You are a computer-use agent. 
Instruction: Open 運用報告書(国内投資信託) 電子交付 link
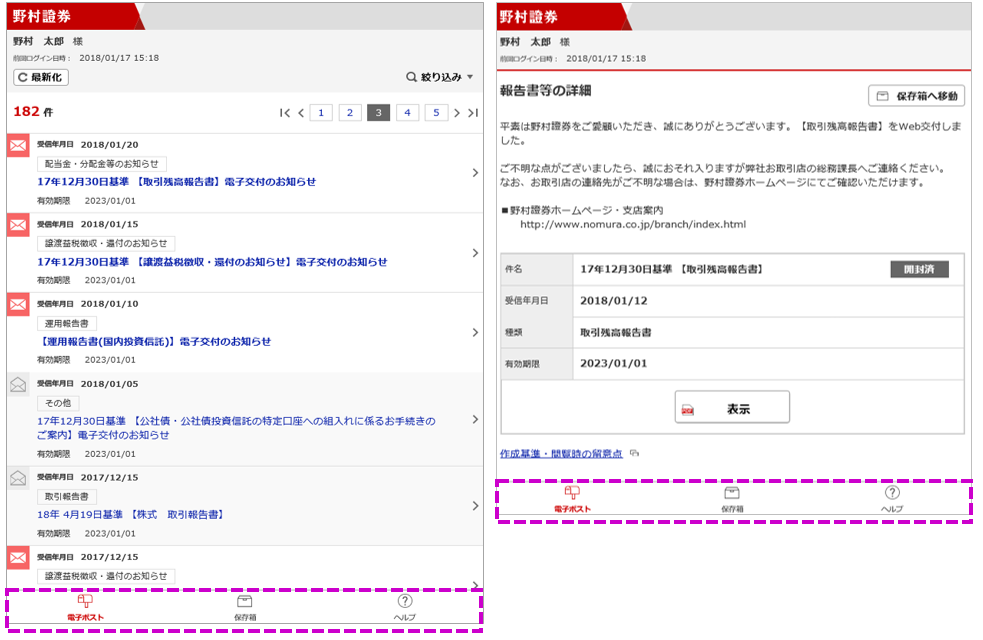pyautogui.click(x=154, y=342)
